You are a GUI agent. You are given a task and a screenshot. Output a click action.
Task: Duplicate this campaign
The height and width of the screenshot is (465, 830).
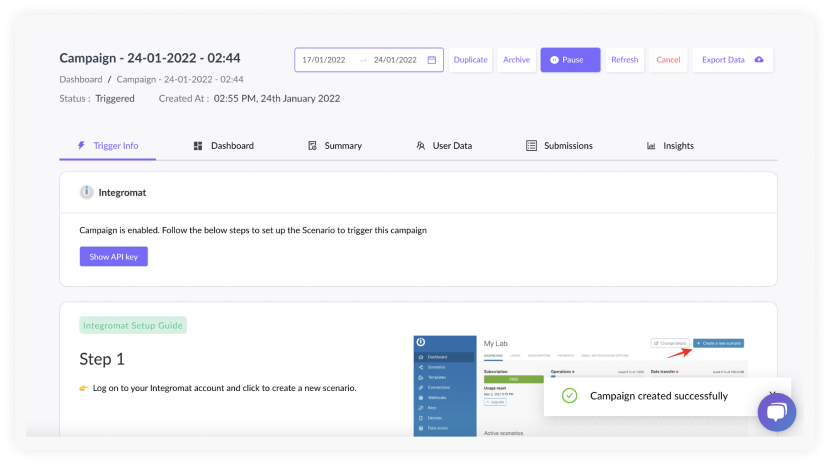coord(471,60)
